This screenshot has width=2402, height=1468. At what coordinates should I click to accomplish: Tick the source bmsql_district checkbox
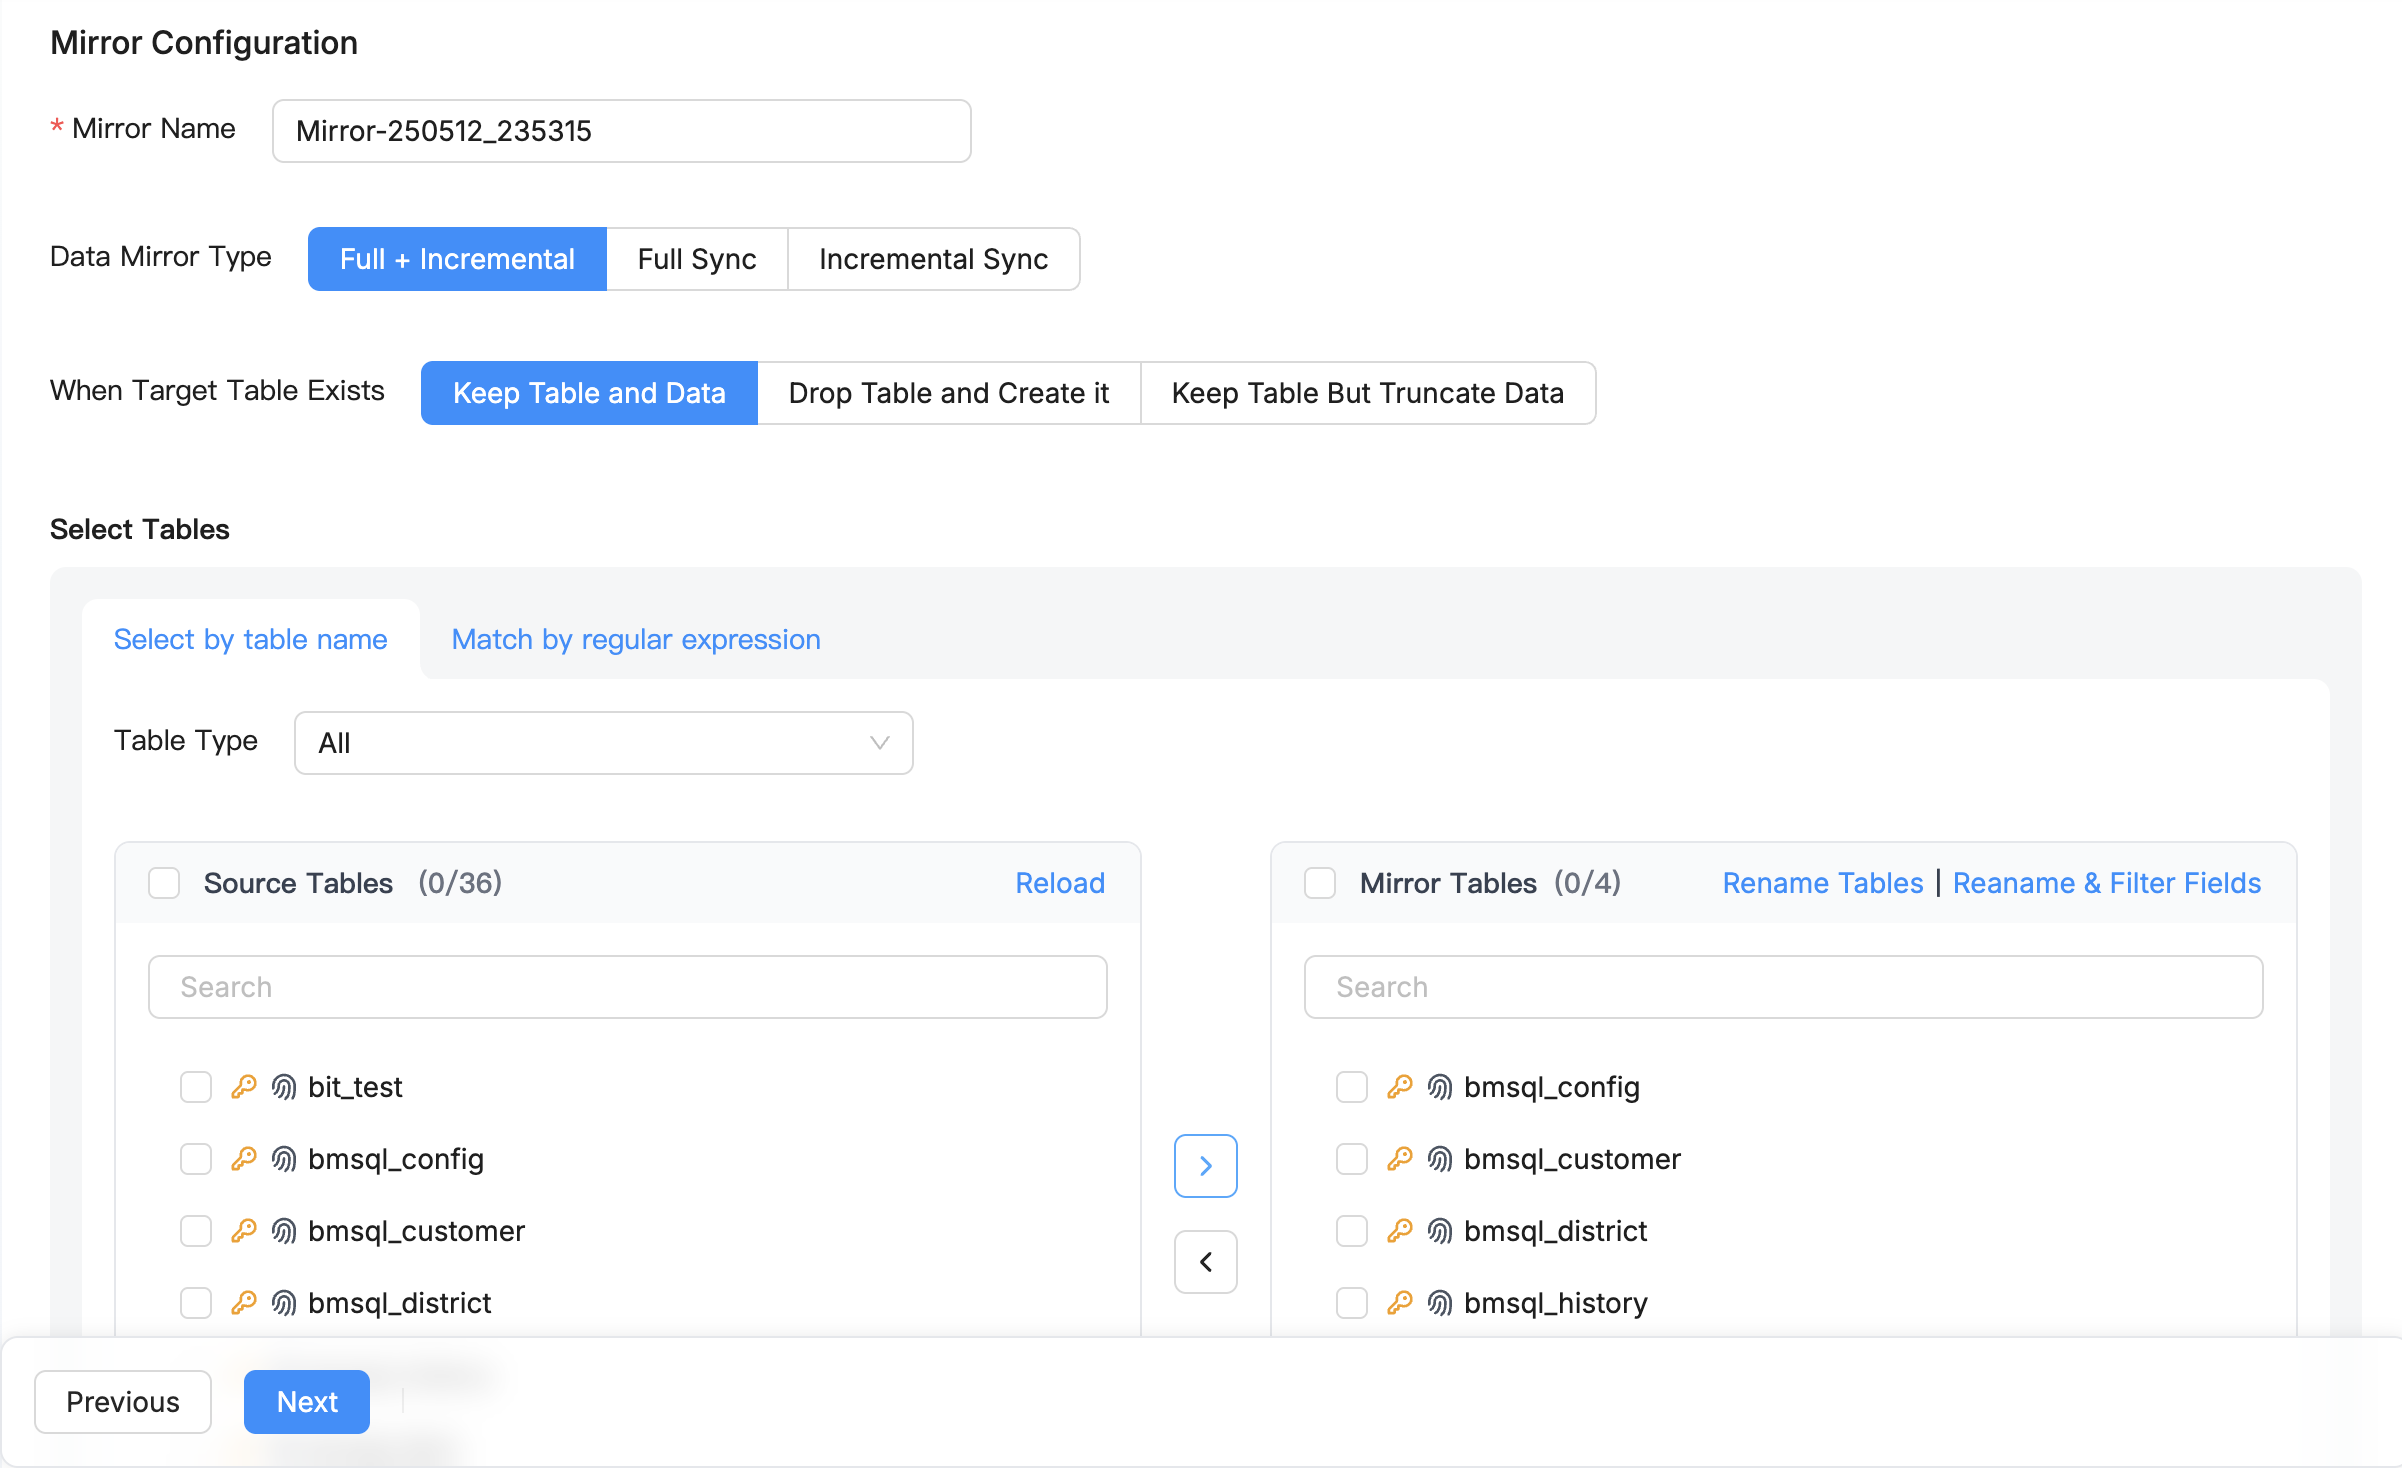coord(196,1303)
